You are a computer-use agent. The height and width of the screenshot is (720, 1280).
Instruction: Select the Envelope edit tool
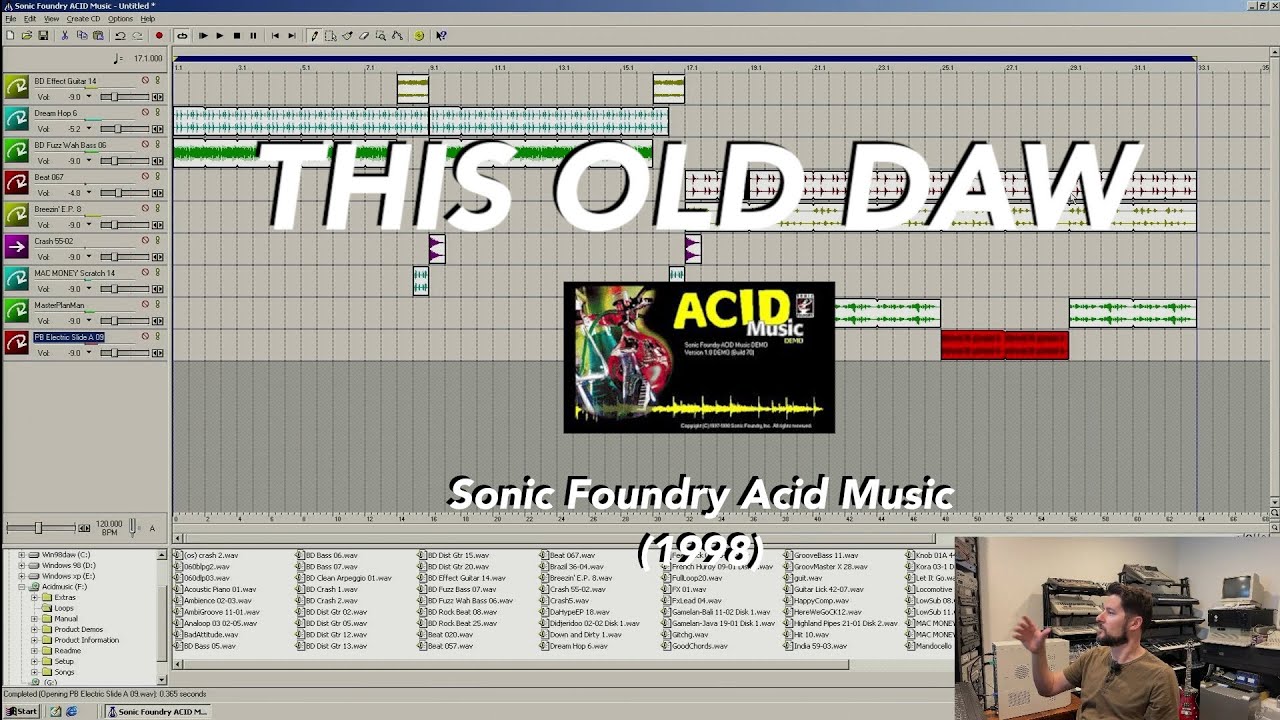tap(397, 35)
